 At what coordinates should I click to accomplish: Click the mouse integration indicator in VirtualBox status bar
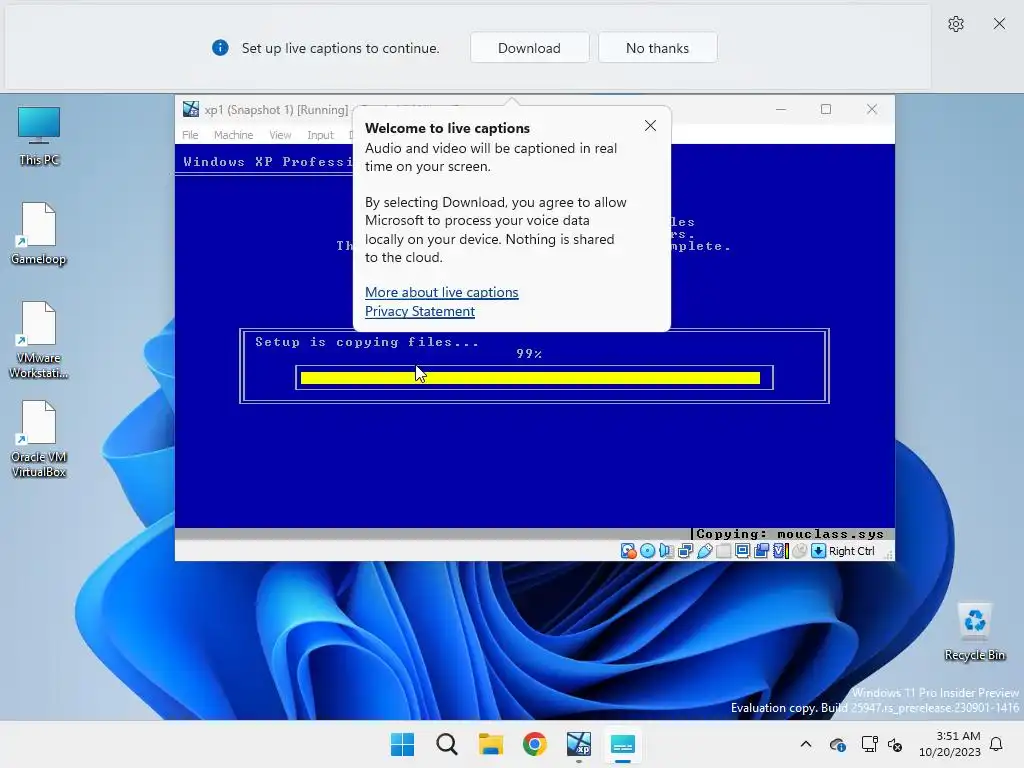[799, 551]
